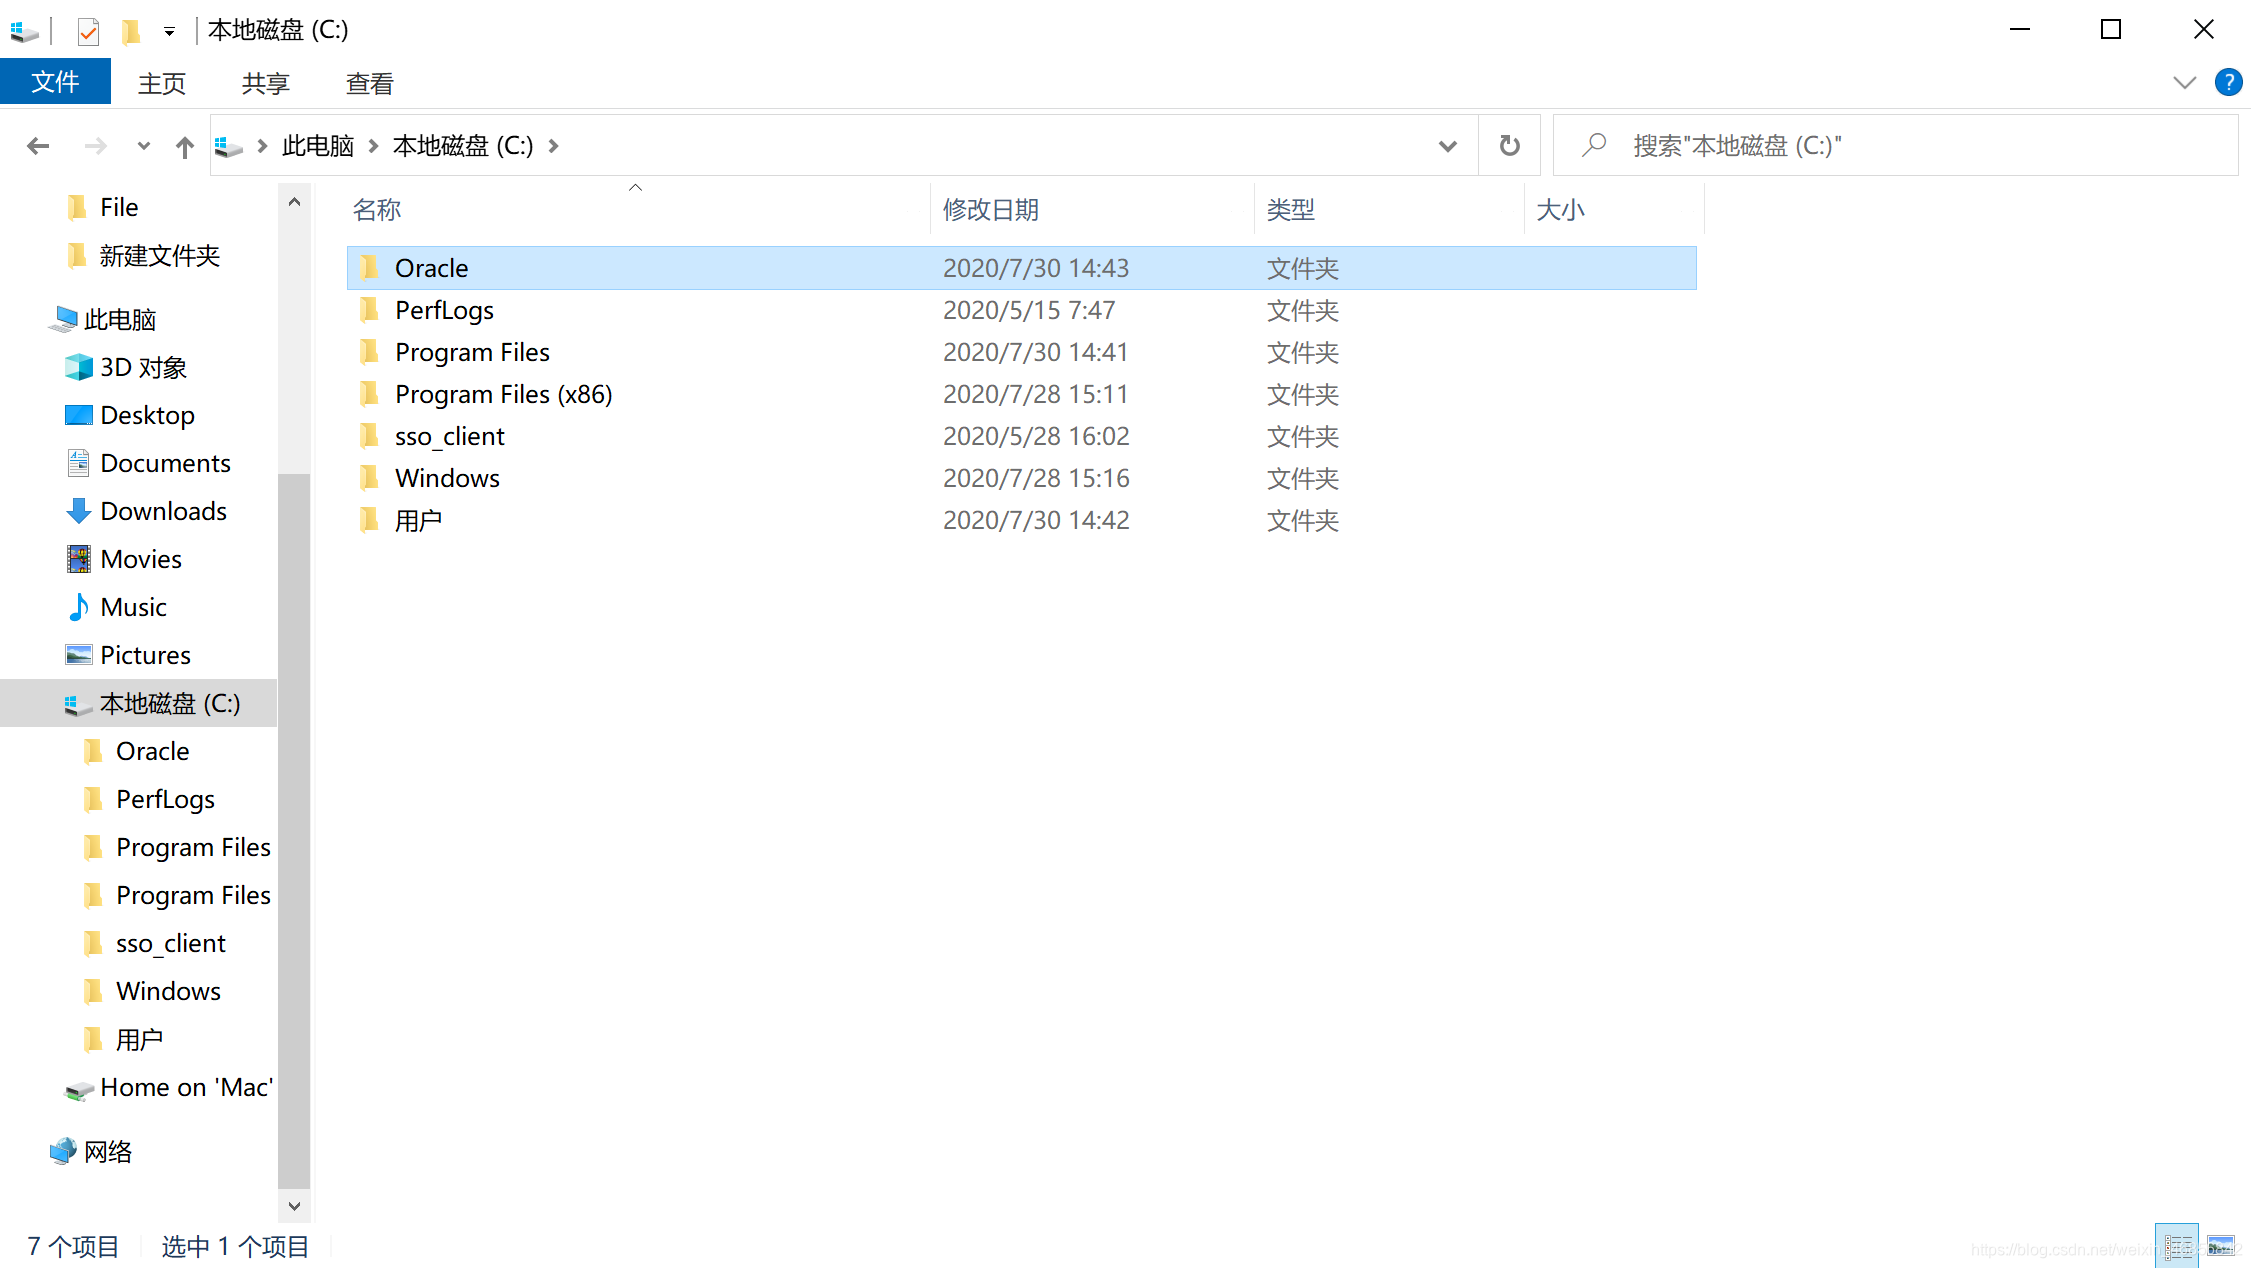Select the Music library in sidebar

click(133, 607)
